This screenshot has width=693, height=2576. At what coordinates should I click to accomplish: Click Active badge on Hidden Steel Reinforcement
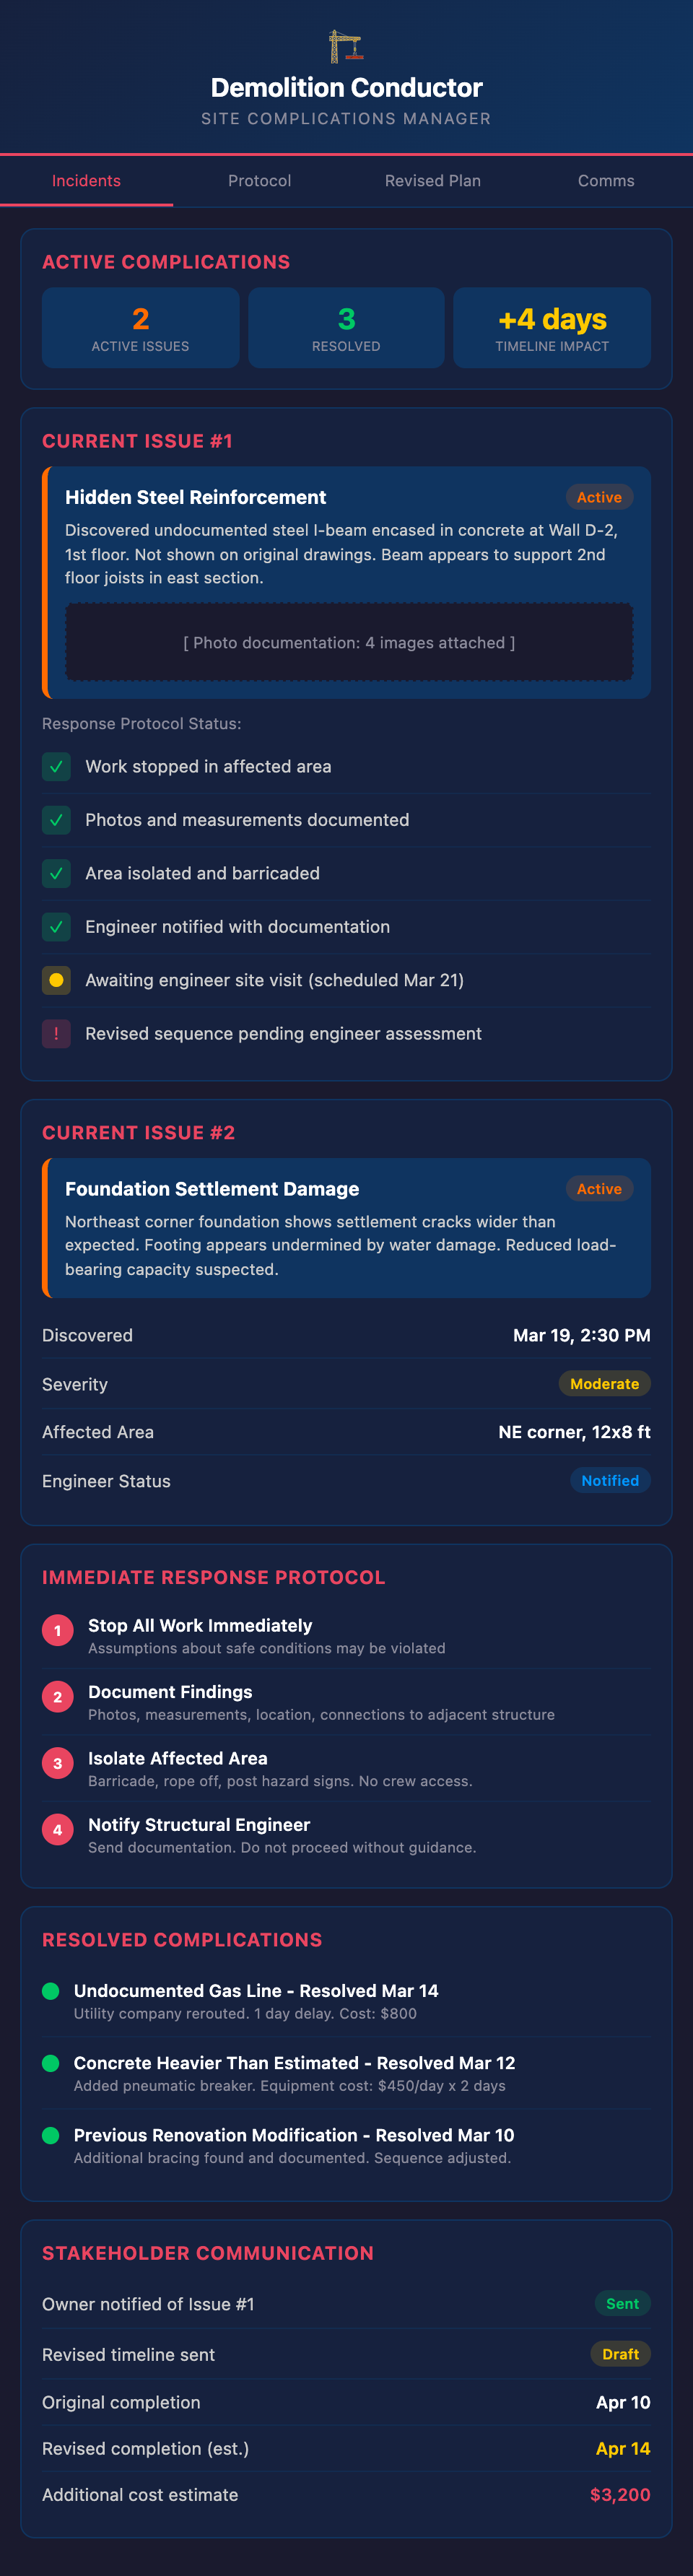pos(599,497)
